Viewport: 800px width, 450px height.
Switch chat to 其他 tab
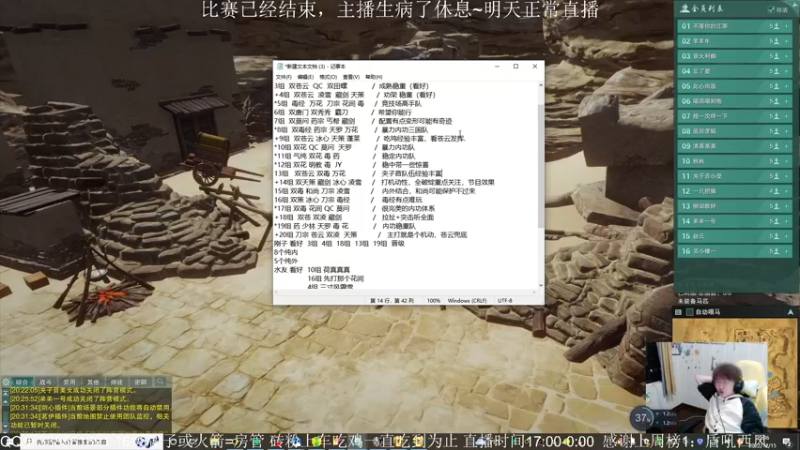93,382
